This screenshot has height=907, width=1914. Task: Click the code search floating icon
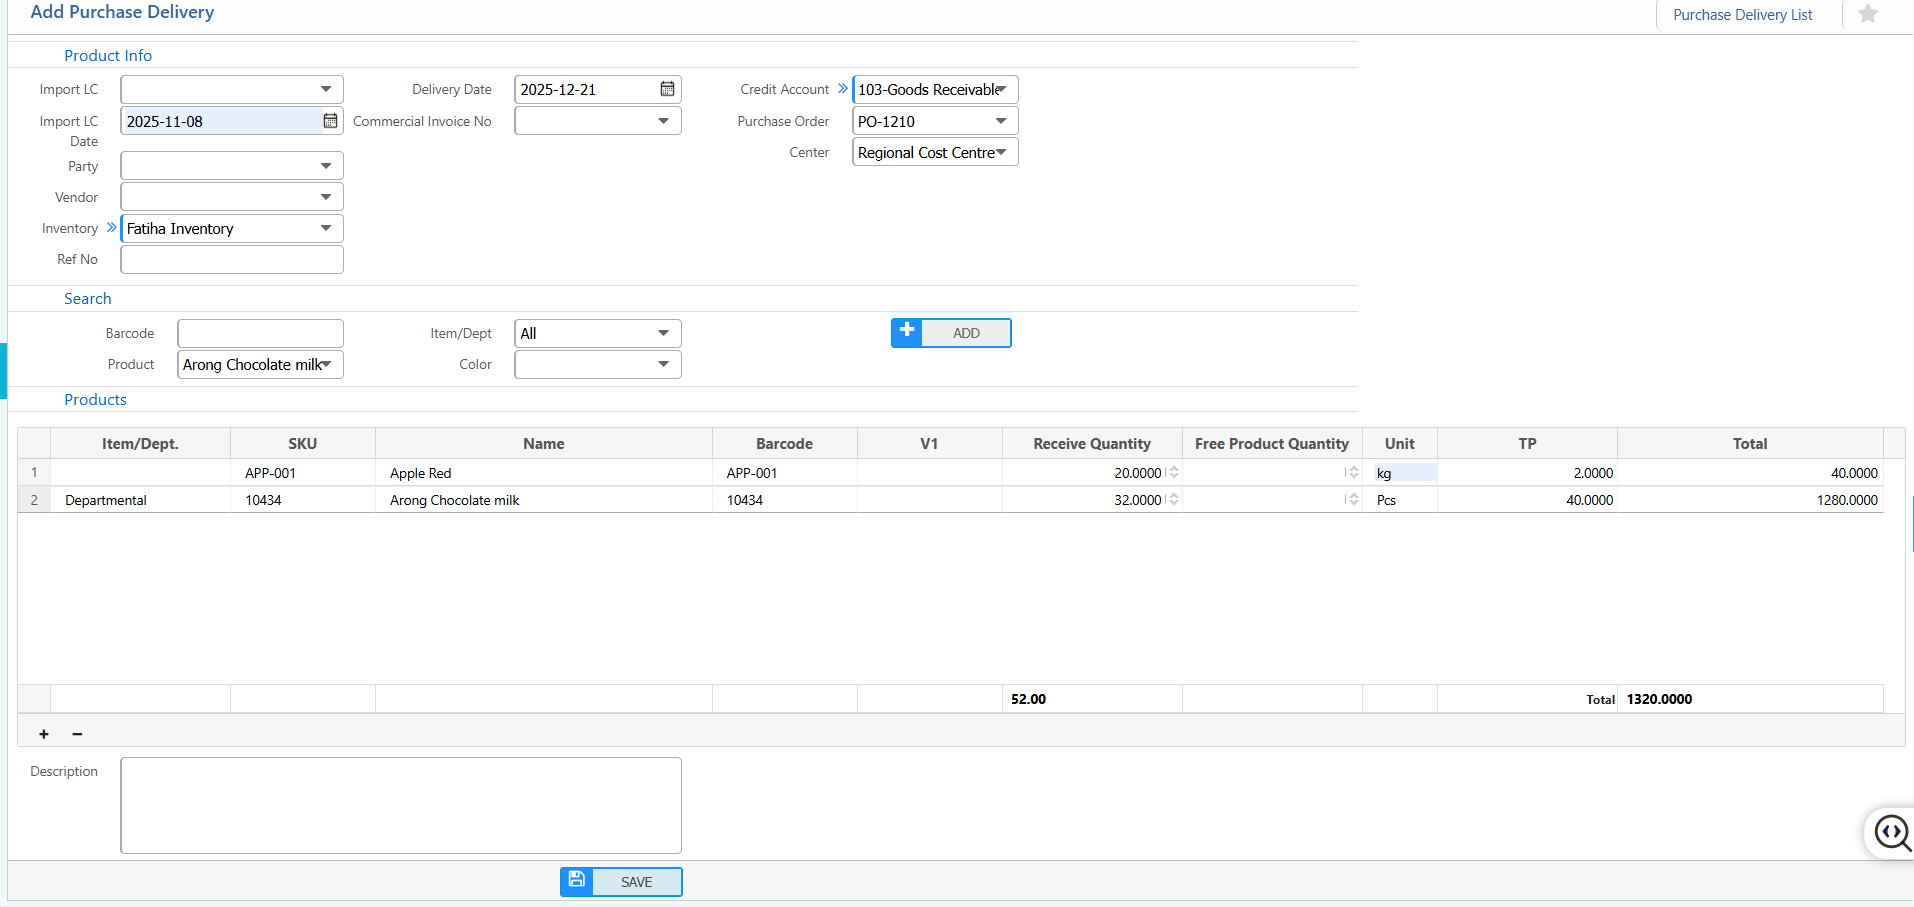coord(1891,832)
